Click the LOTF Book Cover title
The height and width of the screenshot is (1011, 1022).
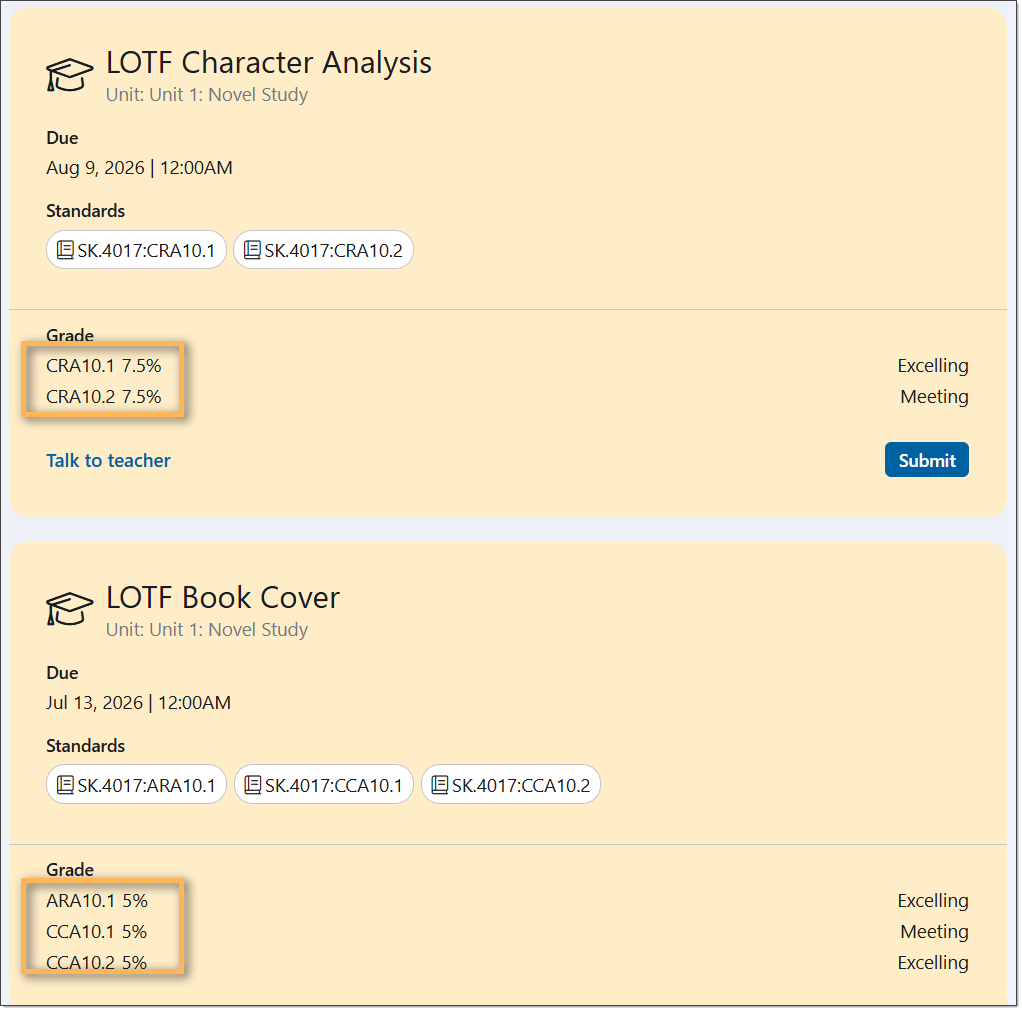(x=223, y=598)
